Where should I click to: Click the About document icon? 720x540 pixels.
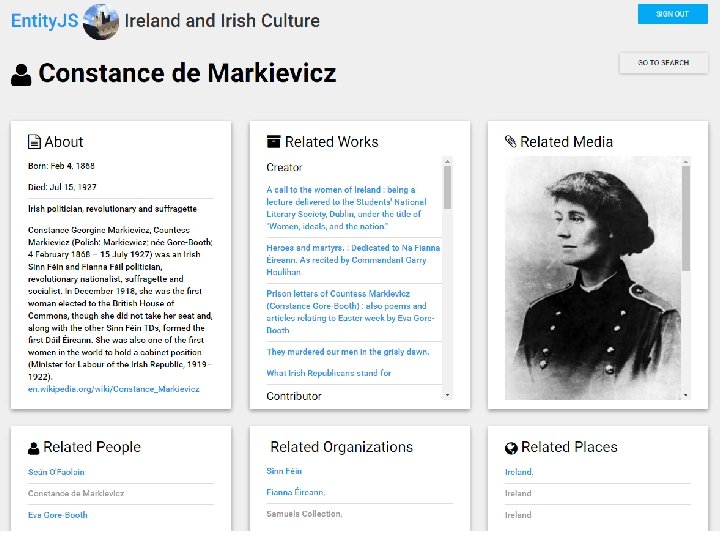tap(34, 142)
